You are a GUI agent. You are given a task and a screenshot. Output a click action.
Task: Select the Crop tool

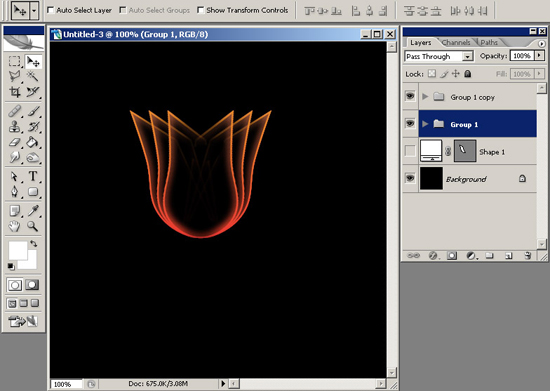[x=14, y=92]
